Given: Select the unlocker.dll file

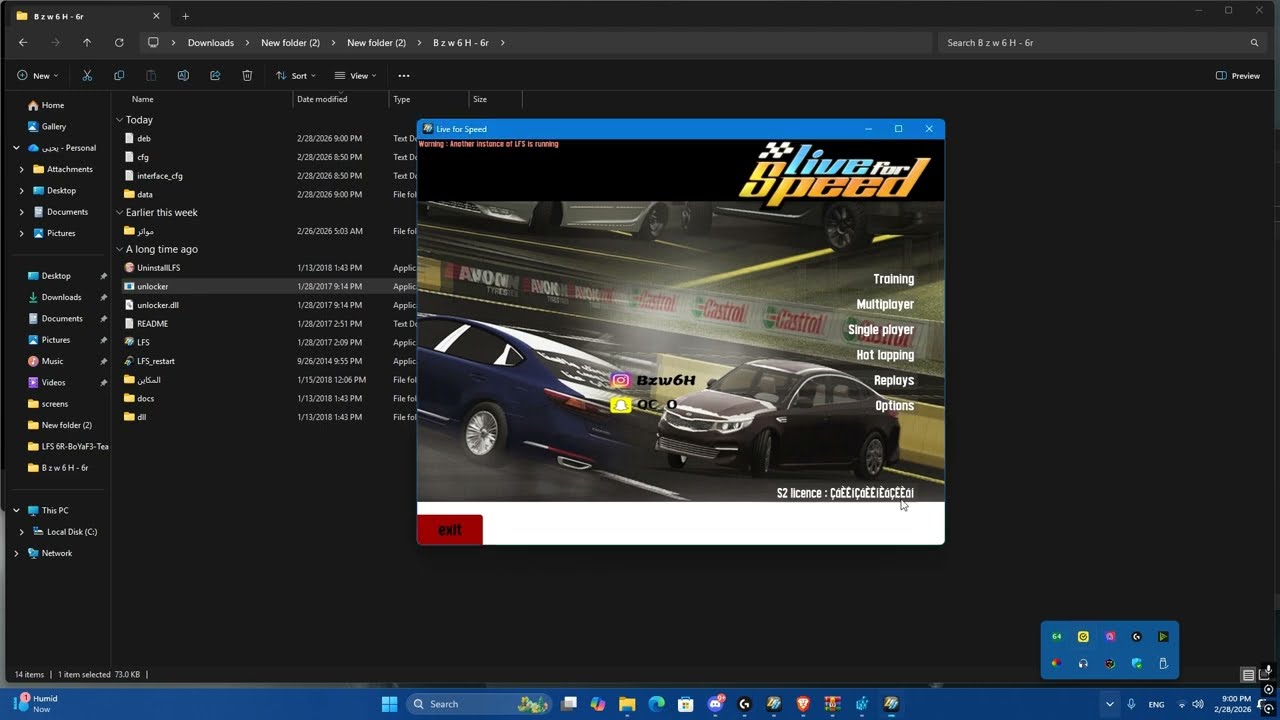Looking at the screenshot, I should (x=158, y=305).
